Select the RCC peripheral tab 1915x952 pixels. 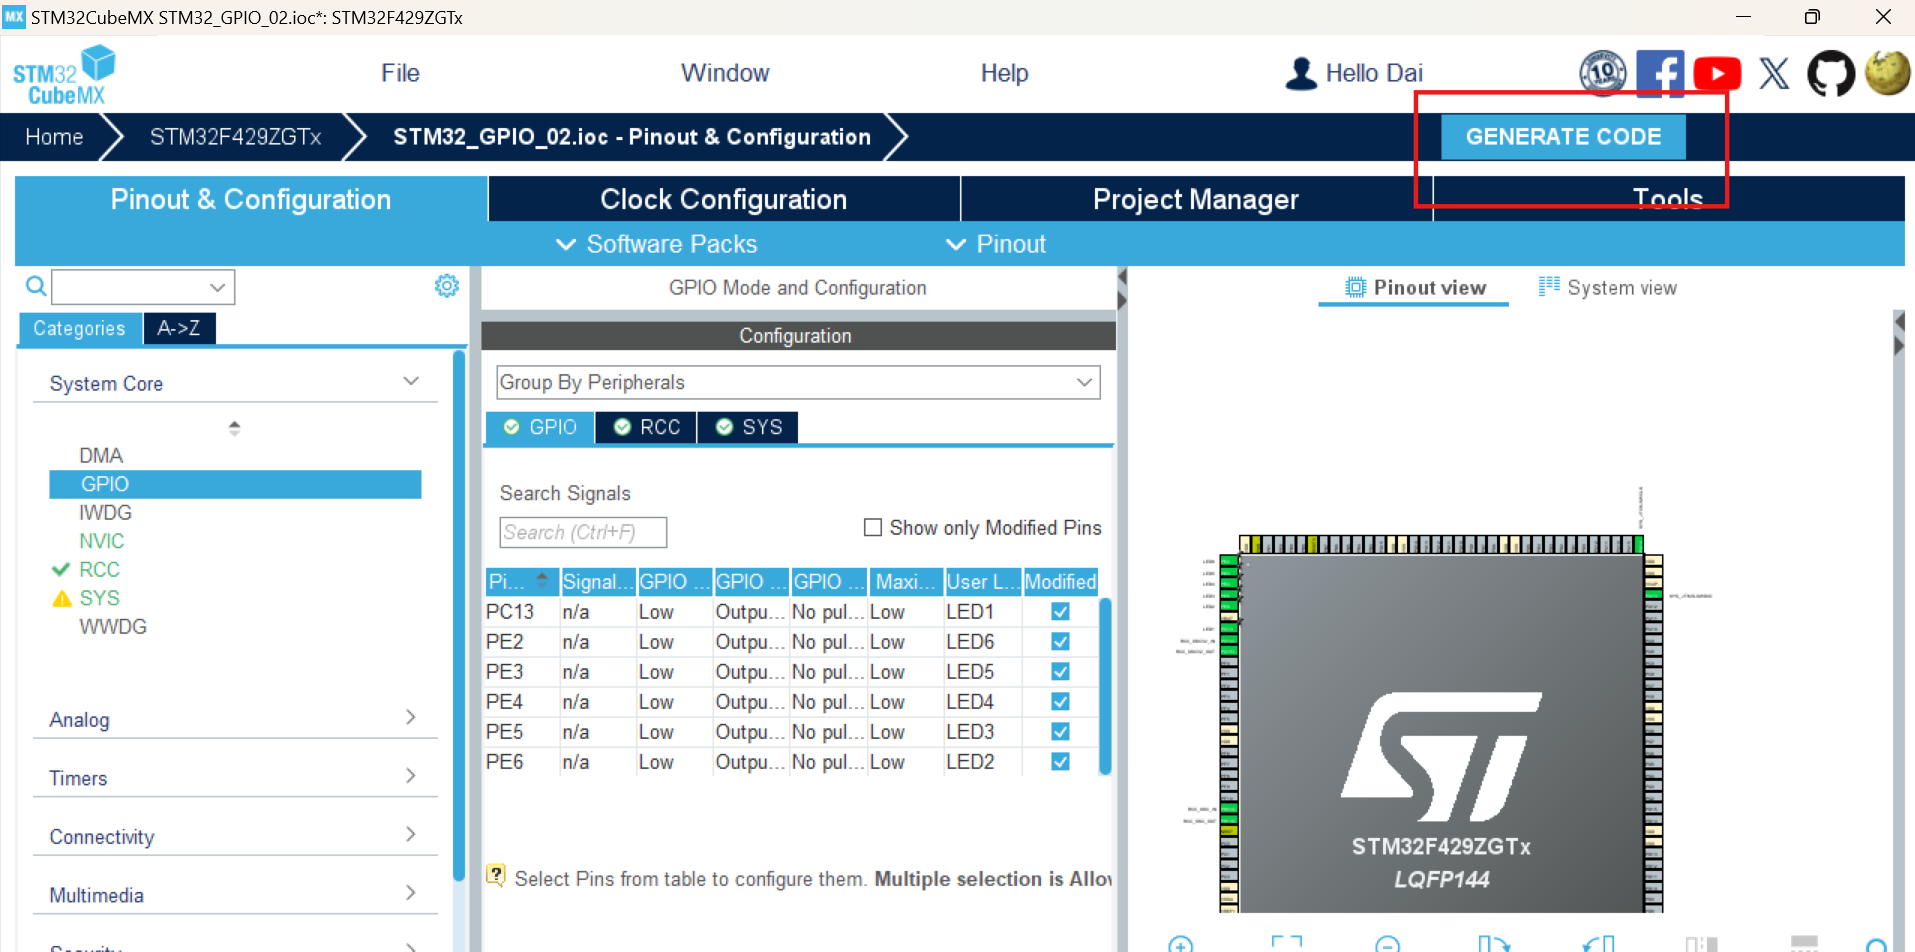click(646, 427)
